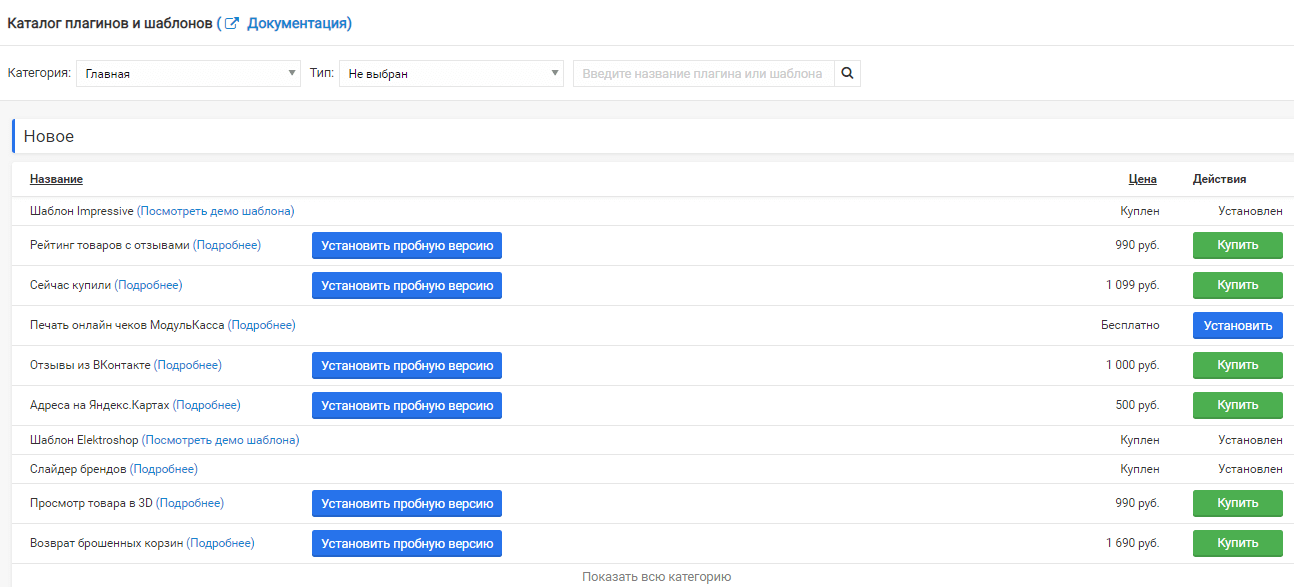Buy the Отзывы из ВКонтакте plugin
Screen dimensions: 1294x587
1237,365
